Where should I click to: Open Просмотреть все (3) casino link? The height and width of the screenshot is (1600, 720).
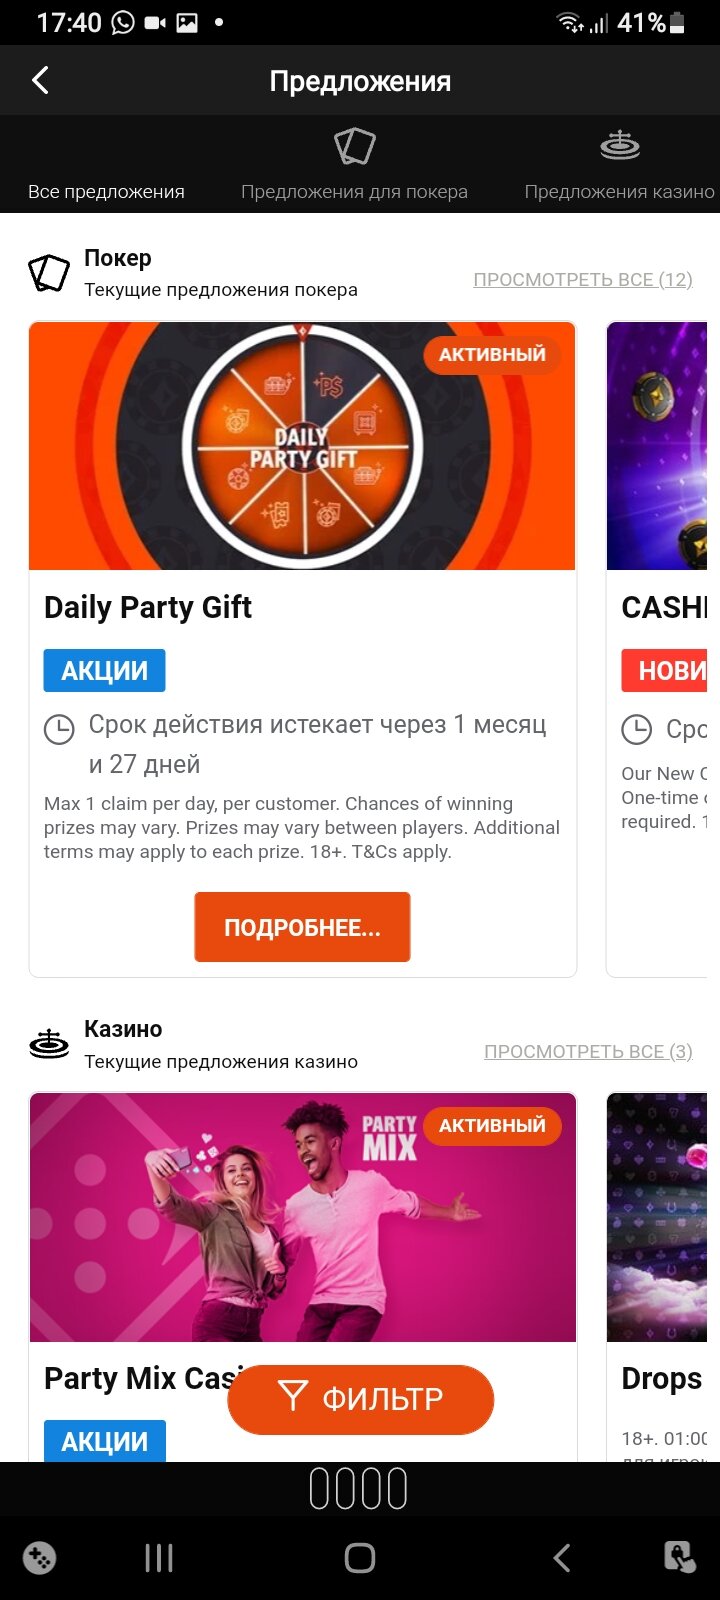tap(588, 1052)
